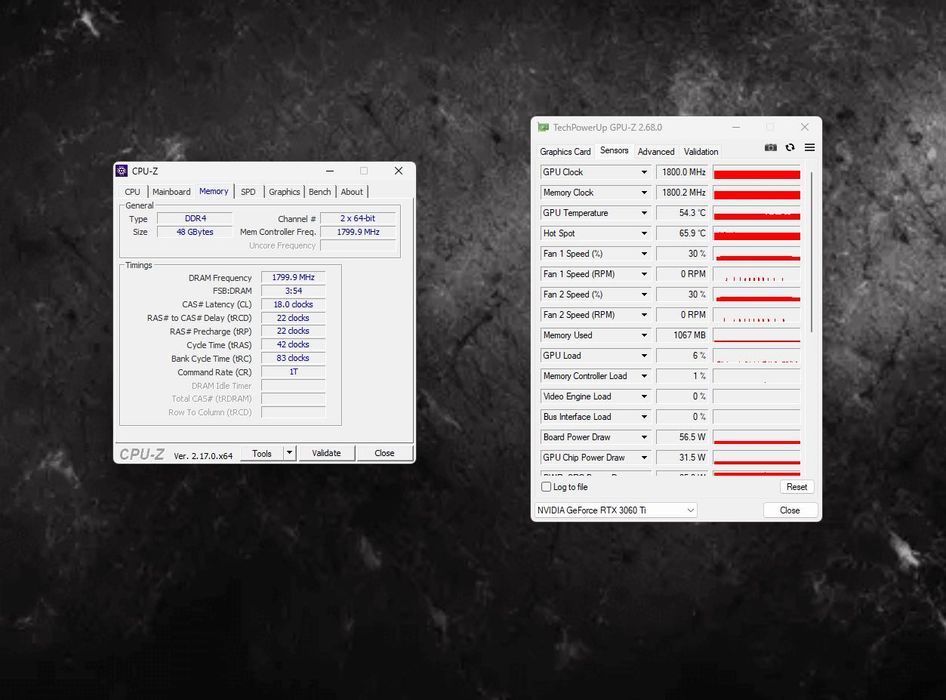The height and width of the screenshot is (700, 946).
Task: Click the CAS# Latency 18.0 clocks value
Action: [293, 304]
